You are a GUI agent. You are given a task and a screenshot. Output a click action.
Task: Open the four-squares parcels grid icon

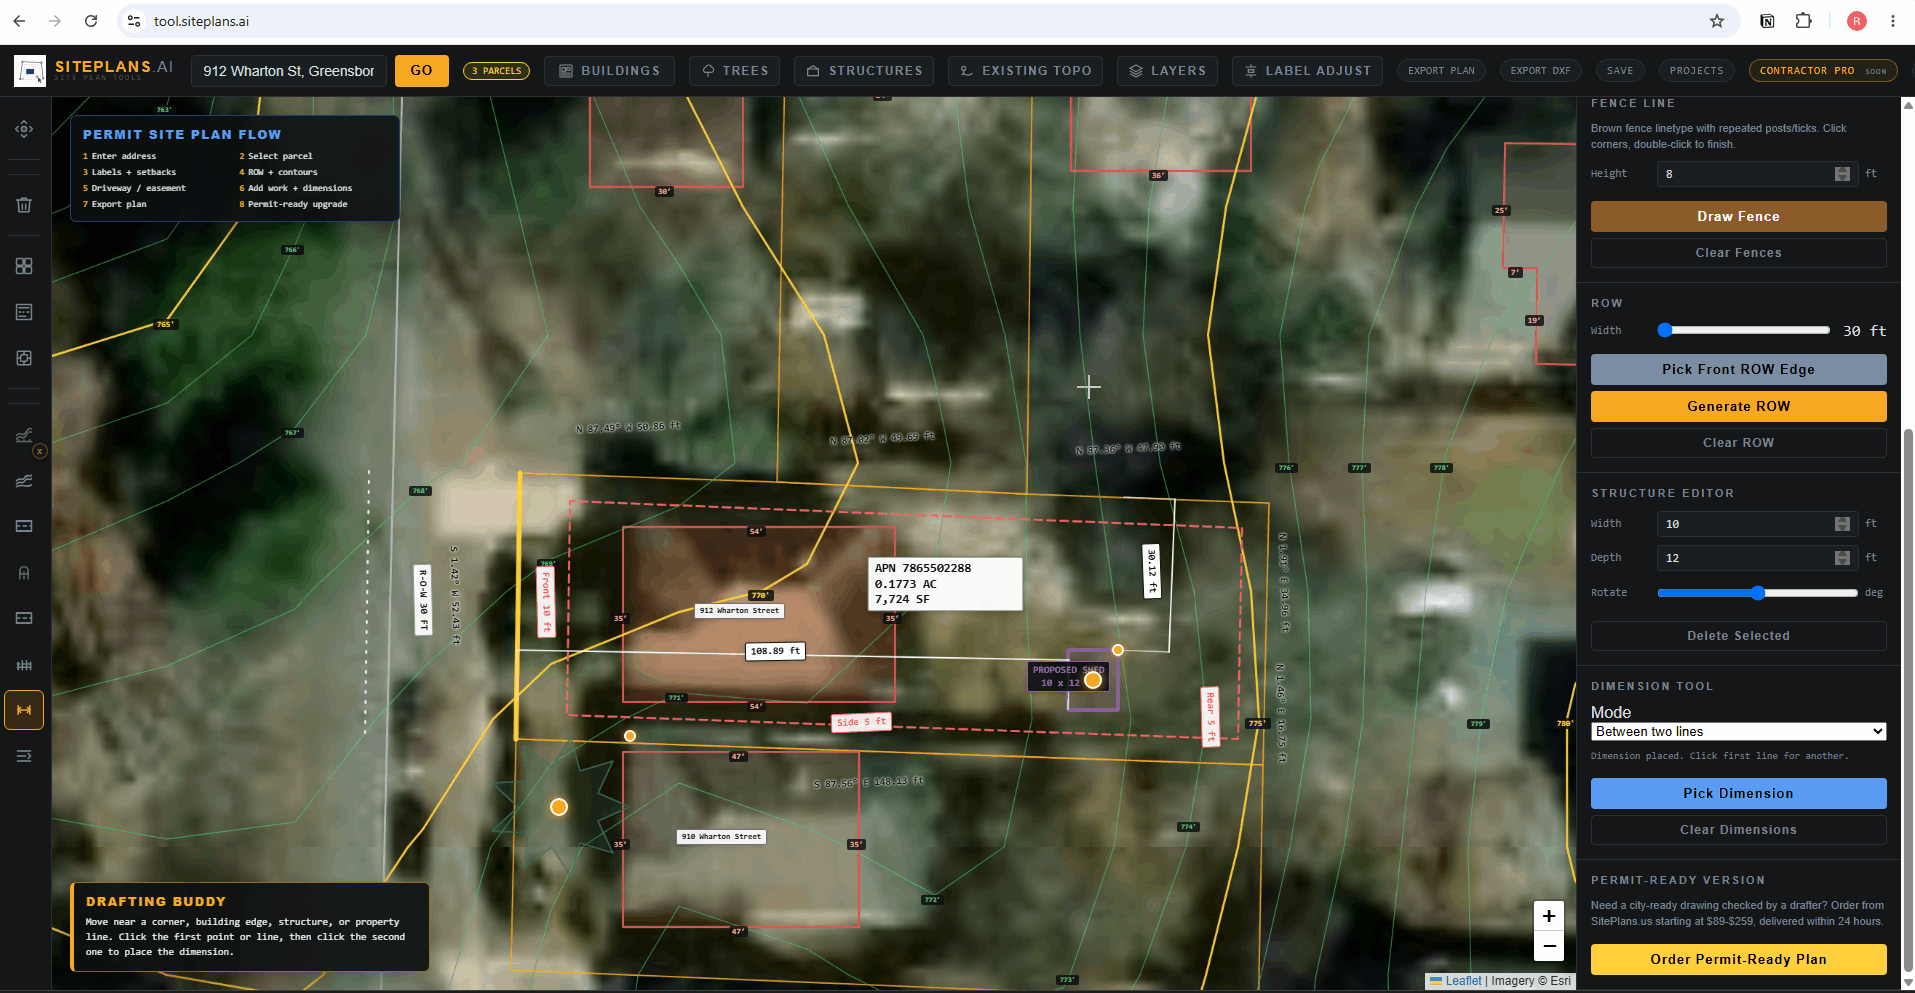(24, 266)
